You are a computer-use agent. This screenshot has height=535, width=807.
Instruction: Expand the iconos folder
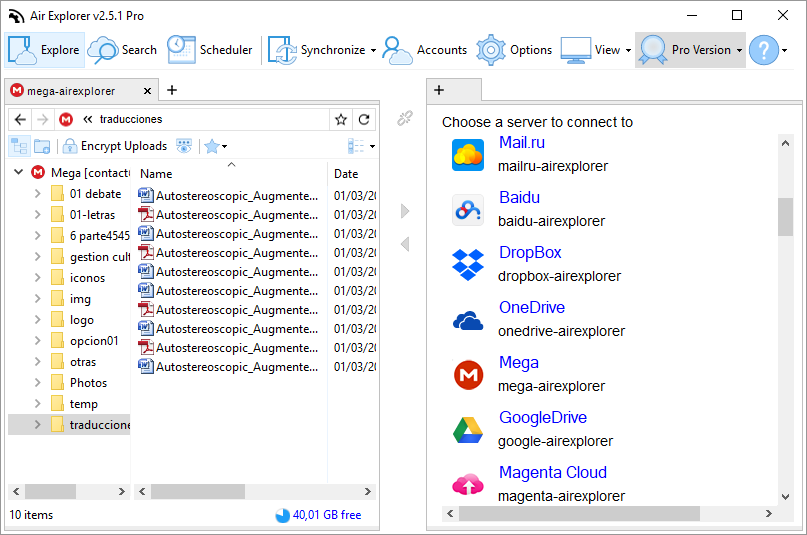[38, 278]
